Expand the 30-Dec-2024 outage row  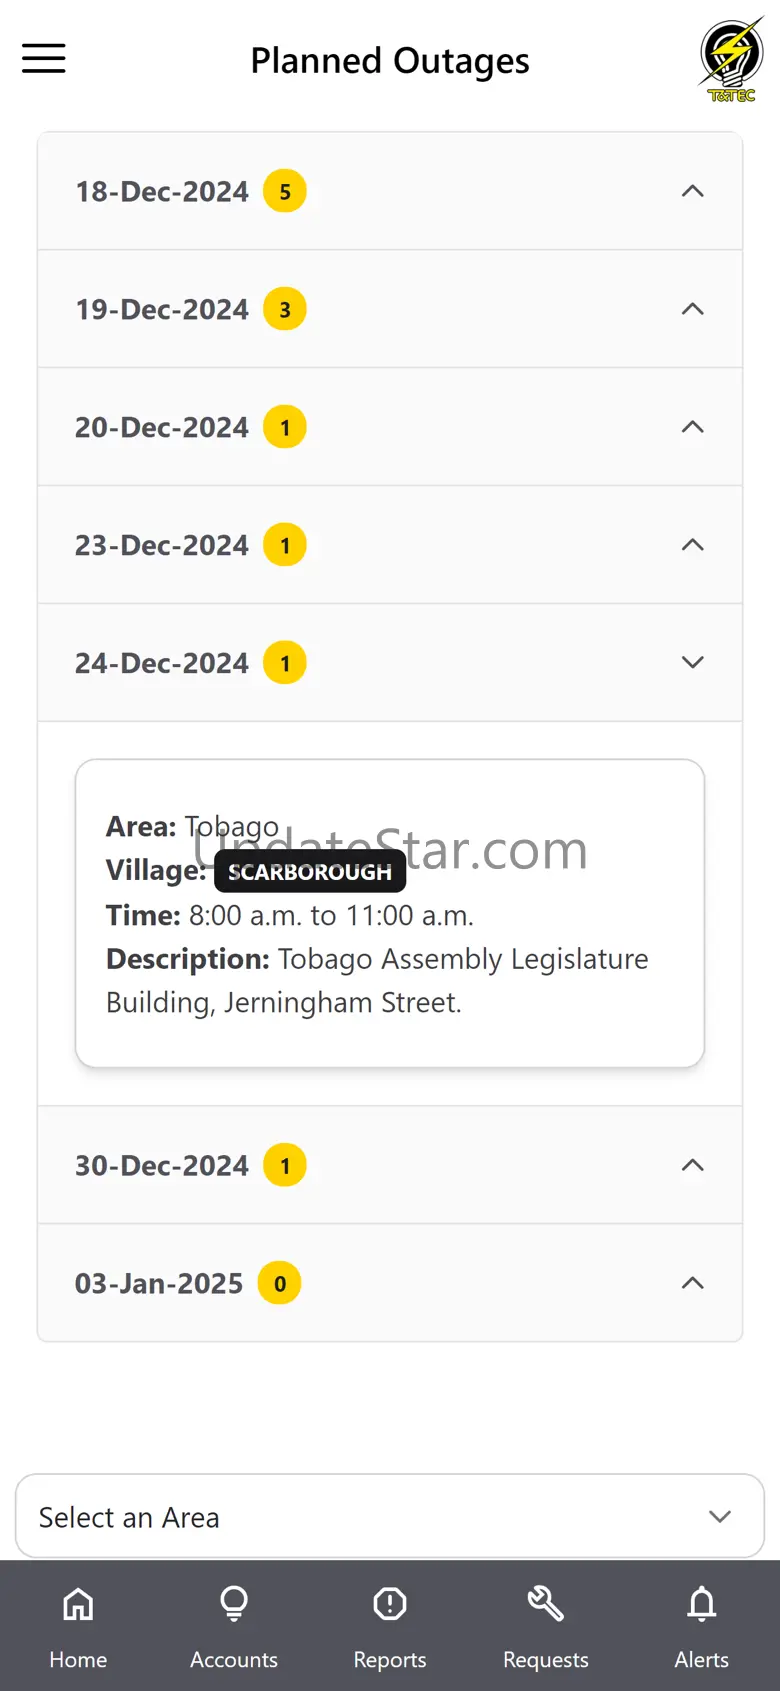pyautogui.click(x=390, y=1165)
